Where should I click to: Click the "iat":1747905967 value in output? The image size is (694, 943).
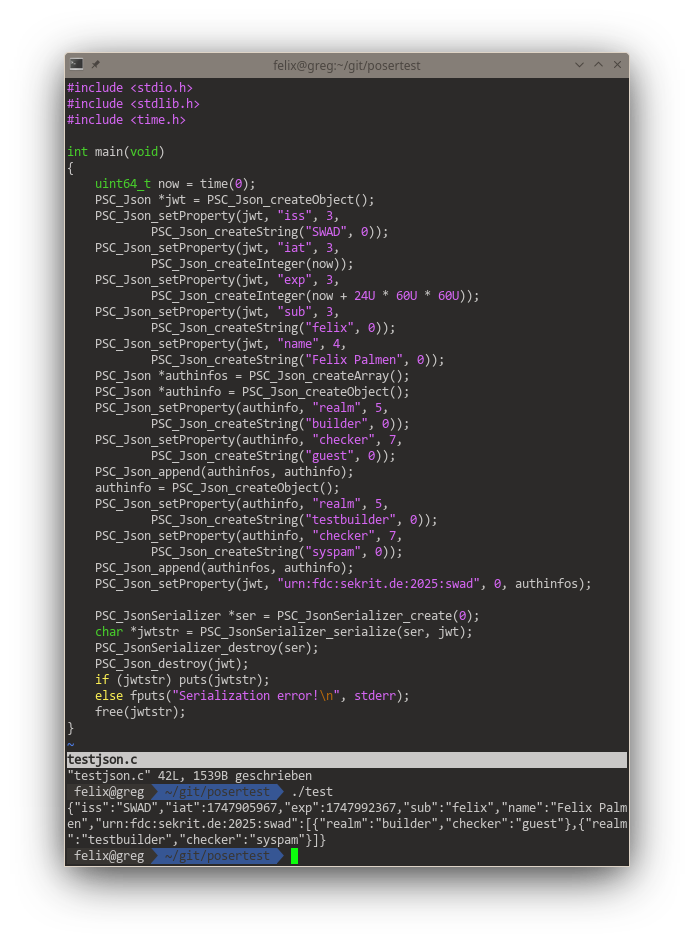221,808
